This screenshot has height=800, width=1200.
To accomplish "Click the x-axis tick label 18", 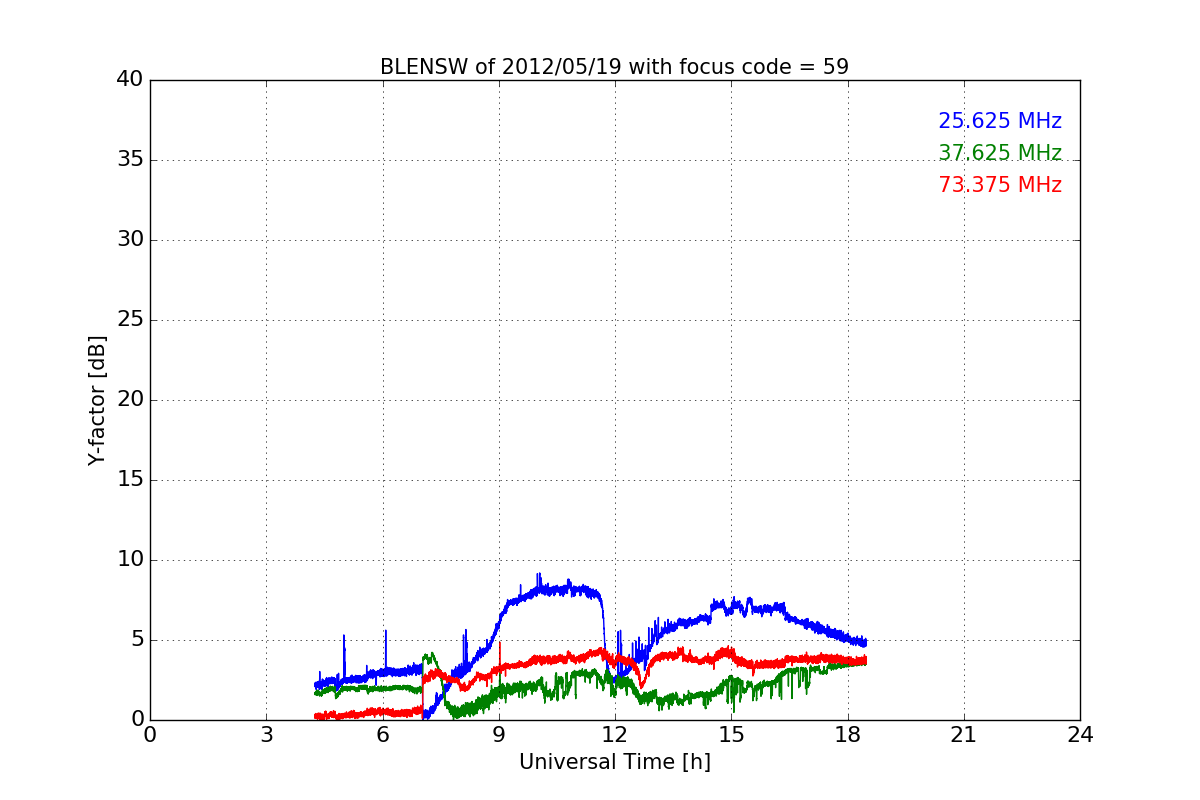I will pos(848,734).
